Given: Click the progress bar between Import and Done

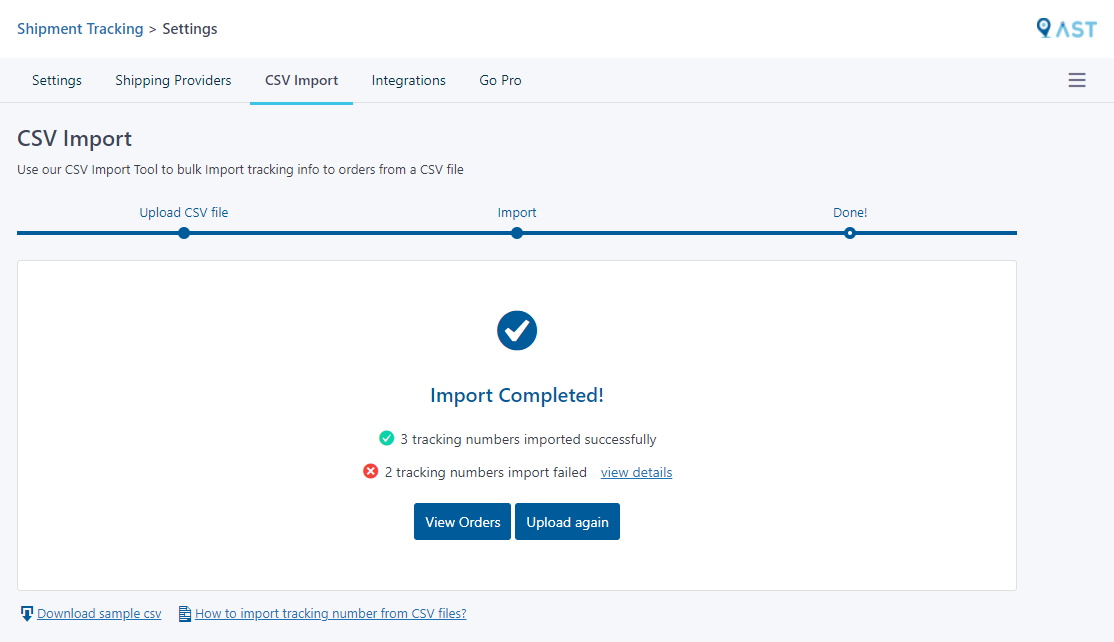Looking at the screenshot, I should point(683,233).
